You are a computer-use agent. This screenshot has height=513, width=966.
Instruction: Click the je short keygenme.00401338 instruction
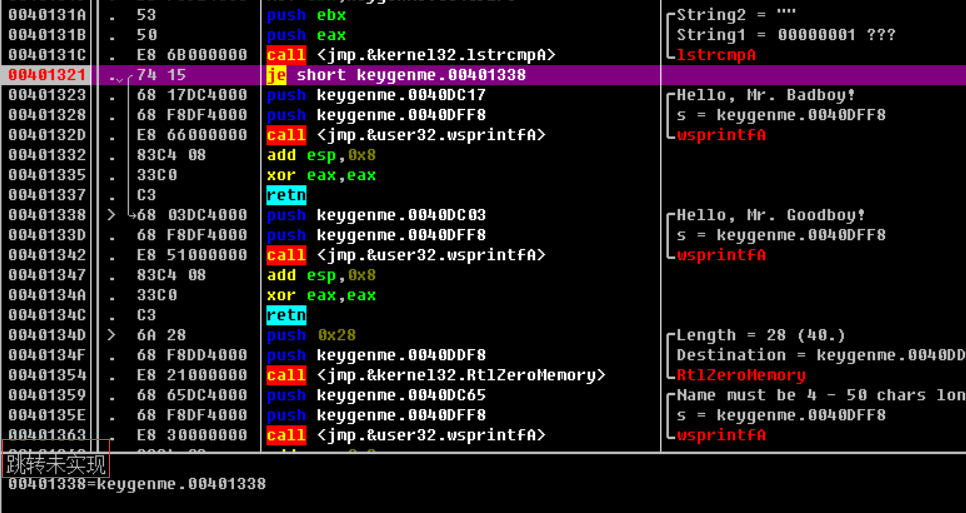point(395,75)
